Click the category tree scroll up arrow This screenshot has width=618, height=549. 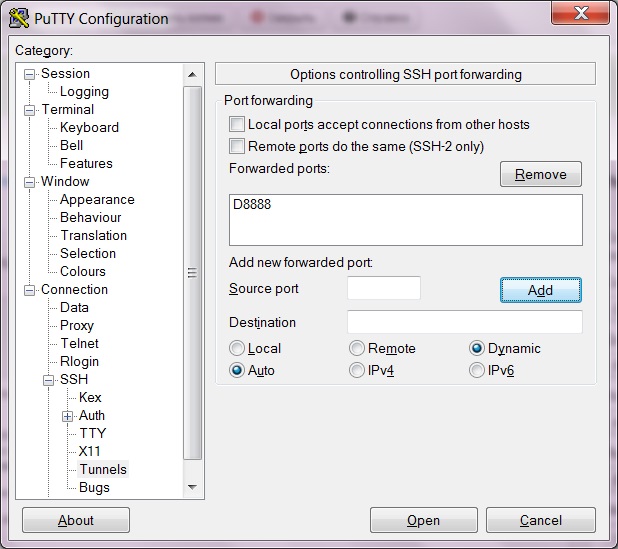coord(192,74)
